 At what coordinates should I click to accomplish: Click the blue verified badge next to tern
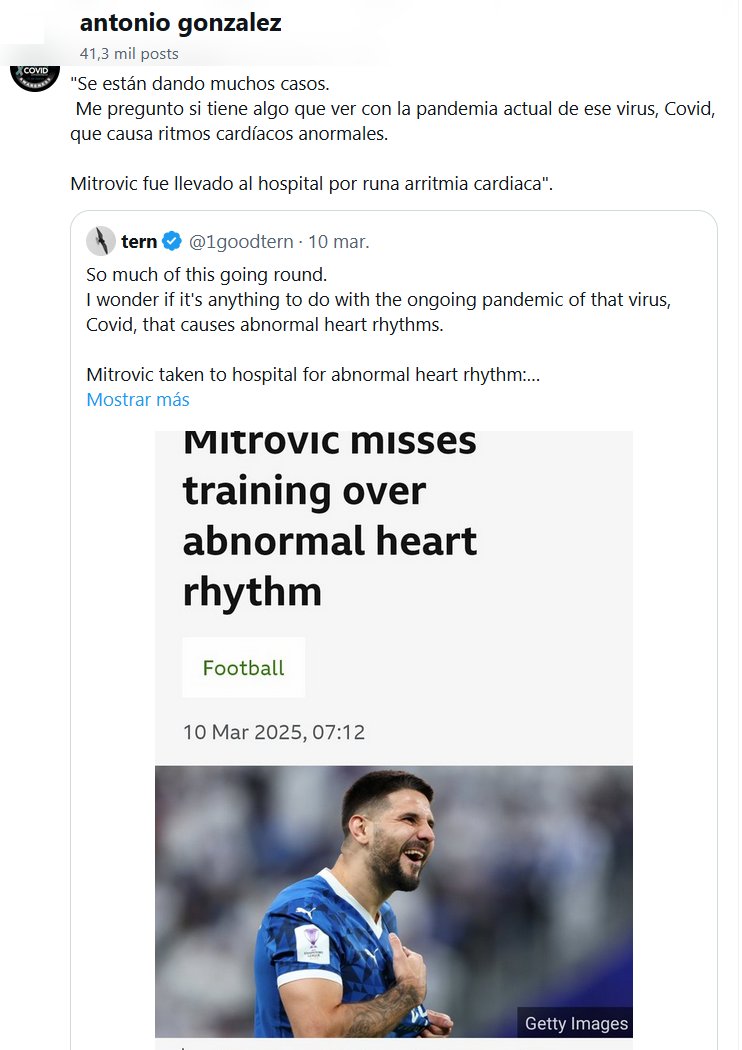click(x=172, y=241)
